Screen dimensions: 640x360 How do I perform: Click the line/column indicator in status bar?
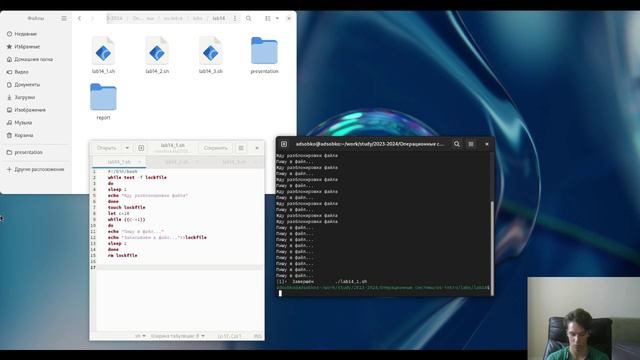pyautogui.click(x=229, y=336)
